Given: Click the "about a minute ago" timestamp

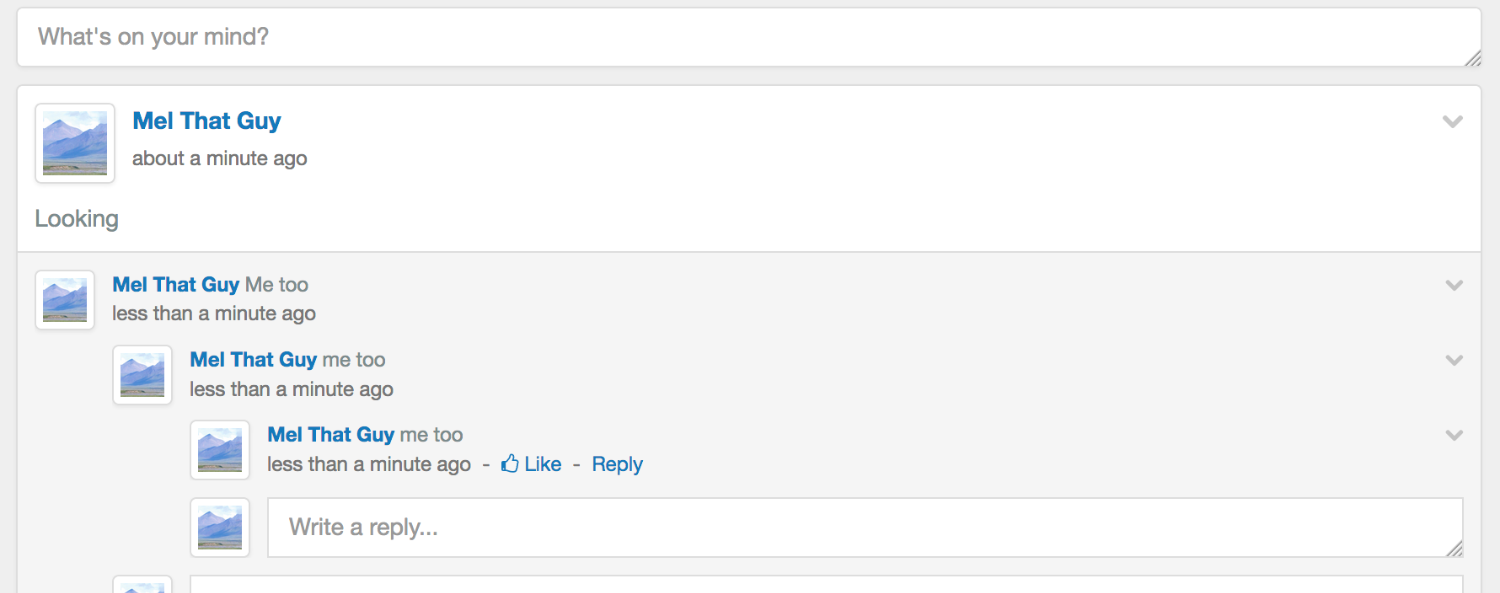Looking at the screenshot, I should (x=220, y=158).
